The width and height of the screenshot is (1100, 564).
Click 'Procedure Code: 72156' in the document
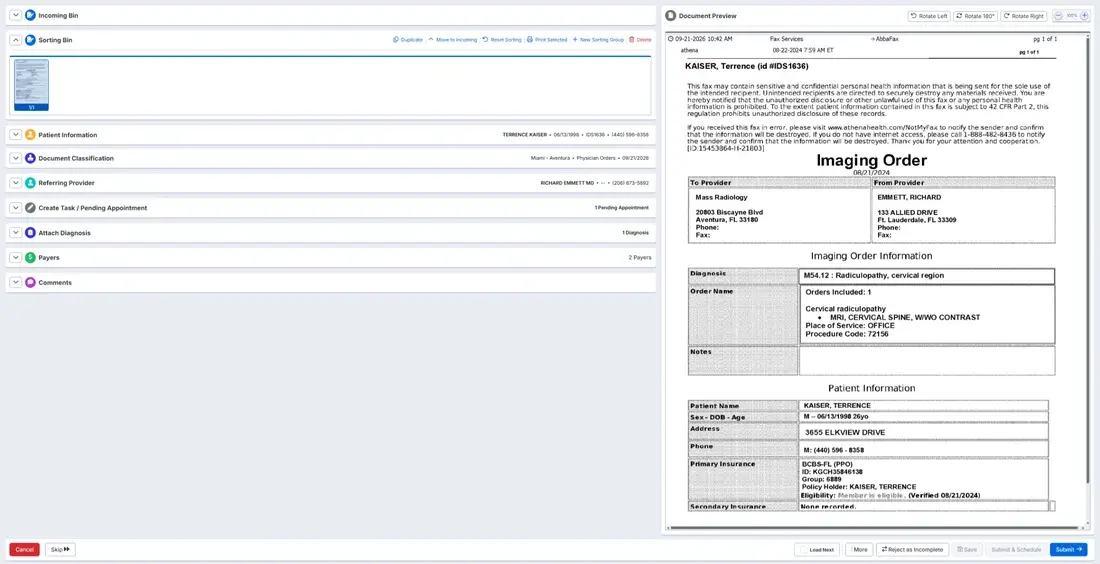tap(847, 335)
